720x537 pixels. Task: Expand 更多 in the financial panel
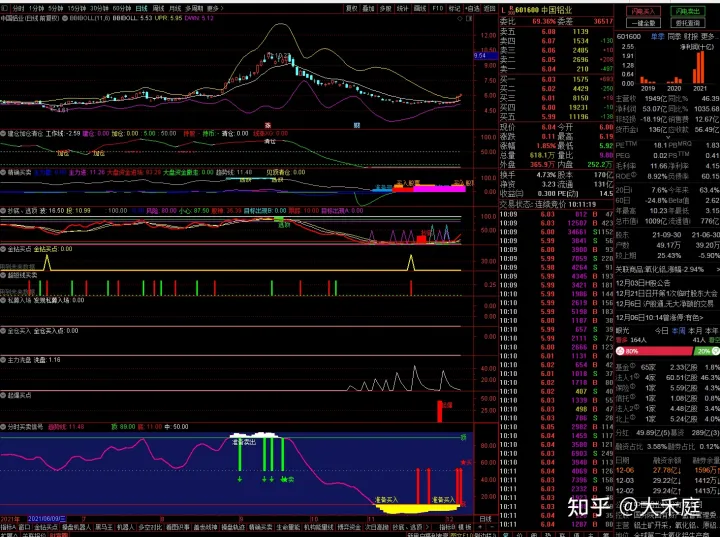708,37
